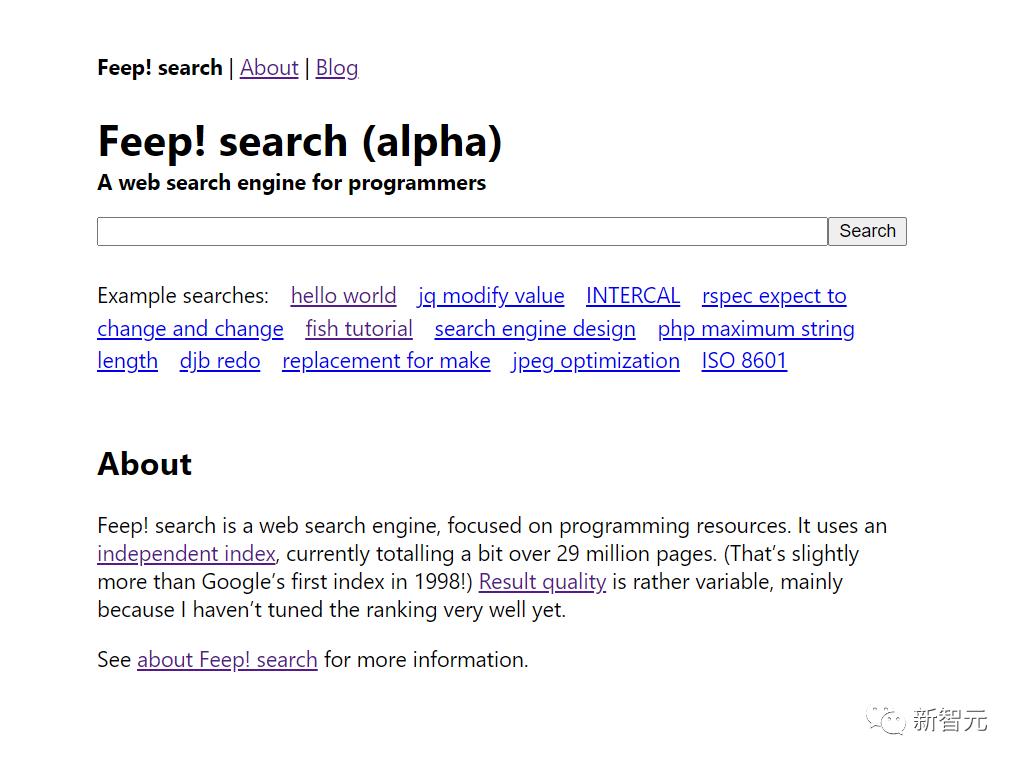
Task: Open the independent index link
Action: click(185, 553)
